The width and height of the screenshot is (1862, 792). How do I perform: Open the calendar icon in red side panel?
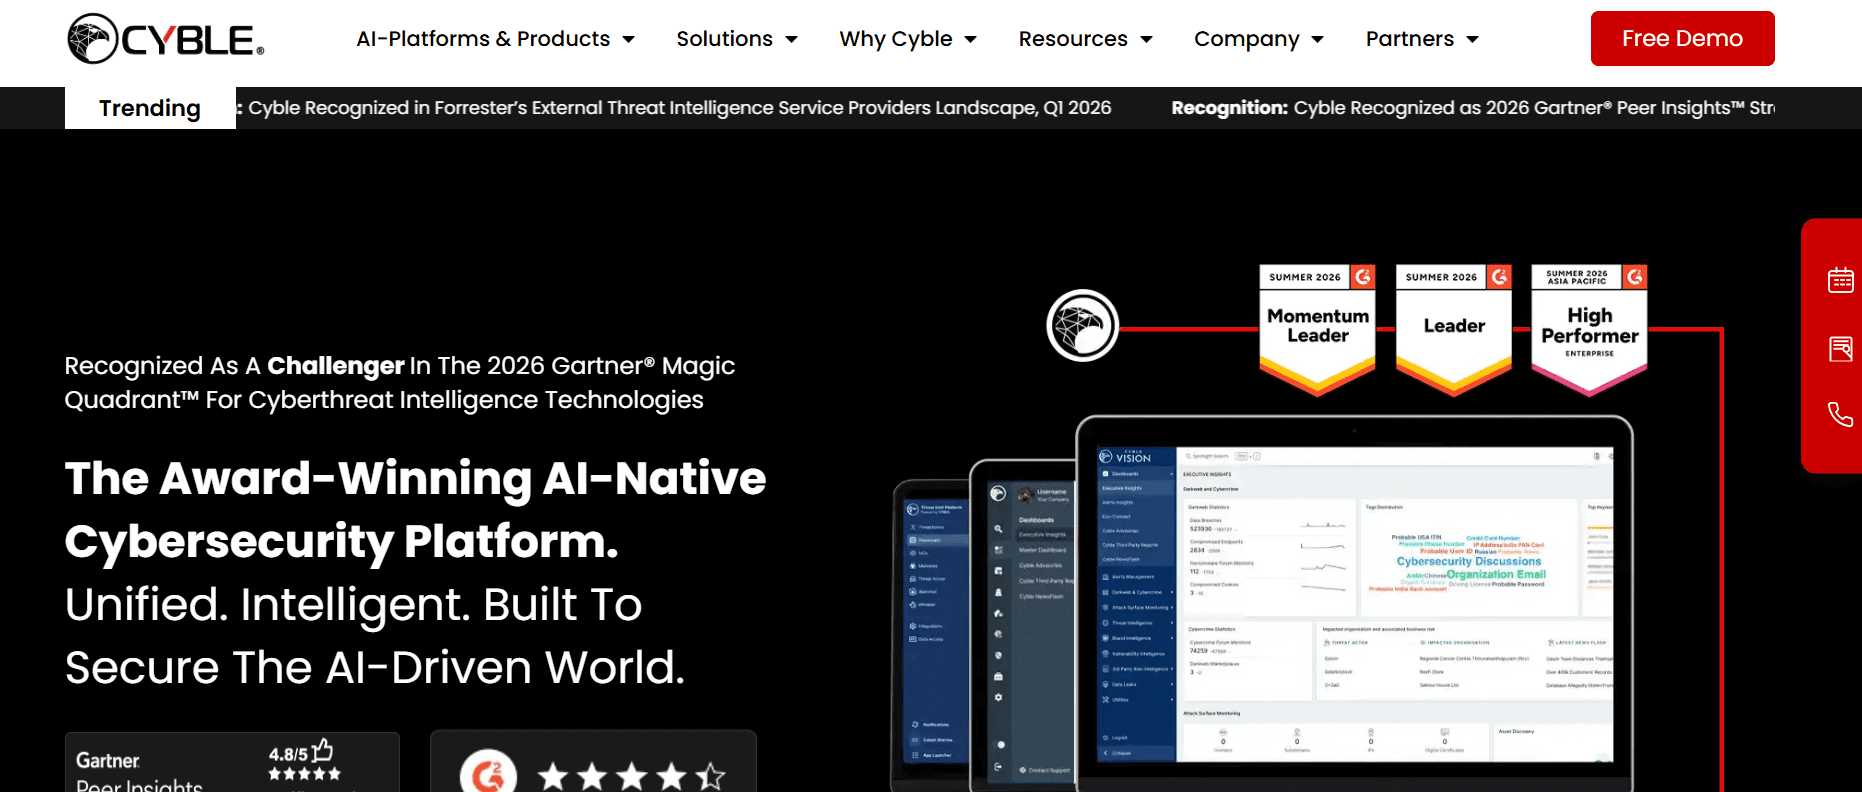tap(1840, 280)
